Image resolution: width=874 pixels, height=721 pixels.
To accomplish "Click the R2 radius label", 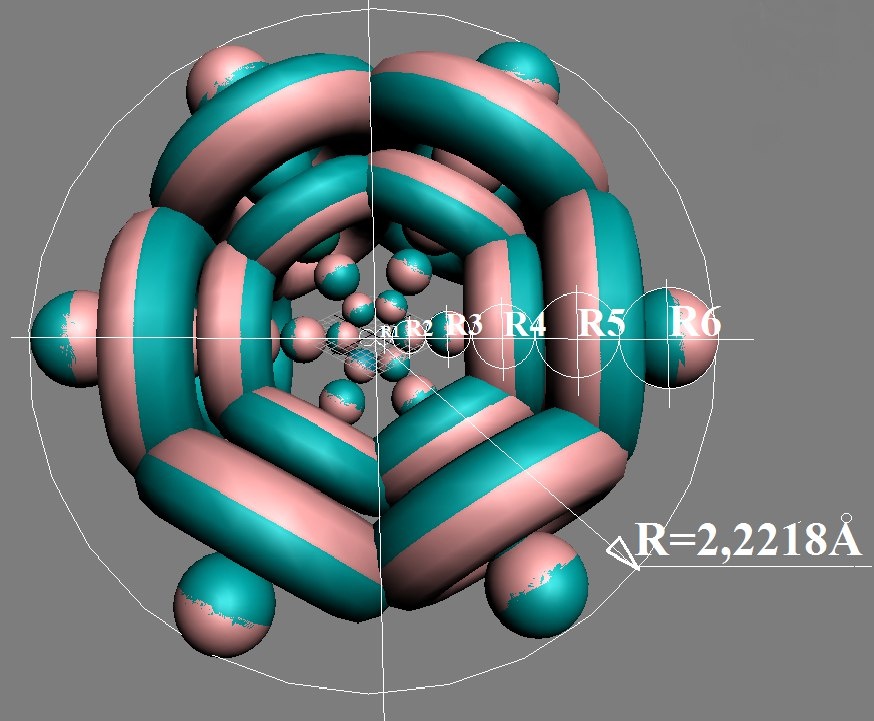I will click(x=419, y=328).
